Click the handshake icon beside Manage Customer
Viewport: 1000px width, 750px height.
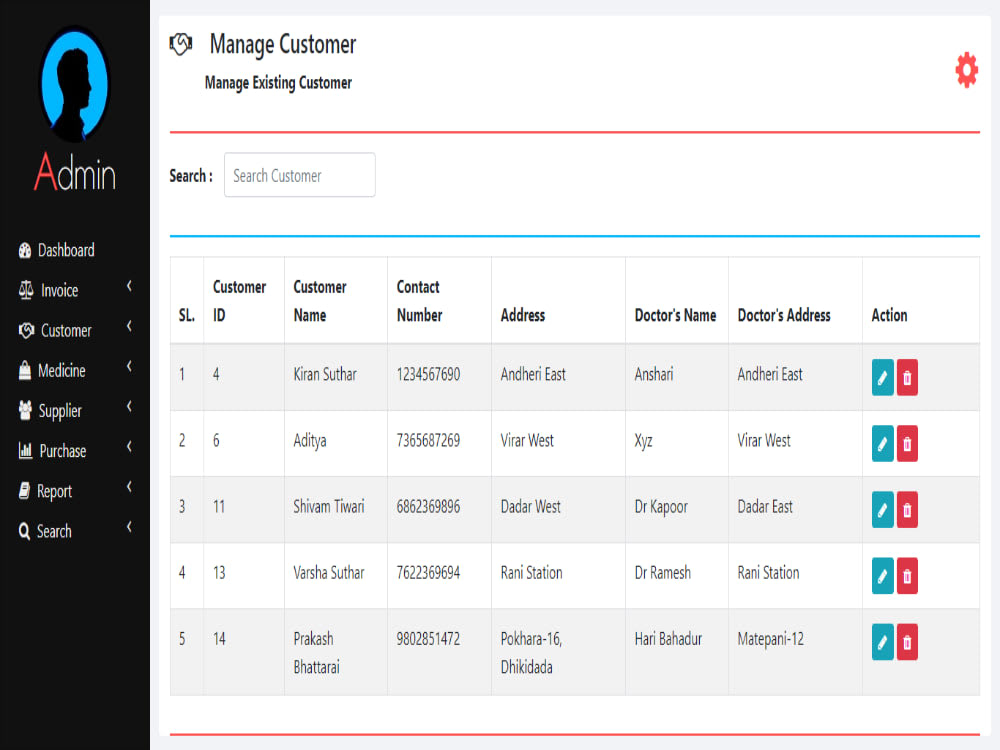click(181, 44)
